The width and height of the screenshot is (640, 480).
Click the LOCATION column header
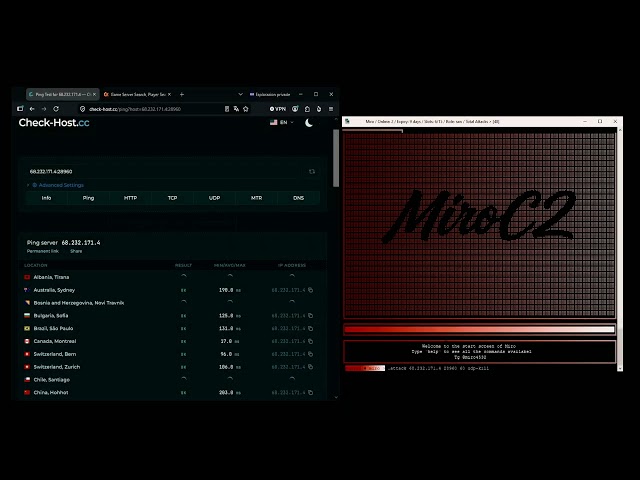(x=36, y=265)
